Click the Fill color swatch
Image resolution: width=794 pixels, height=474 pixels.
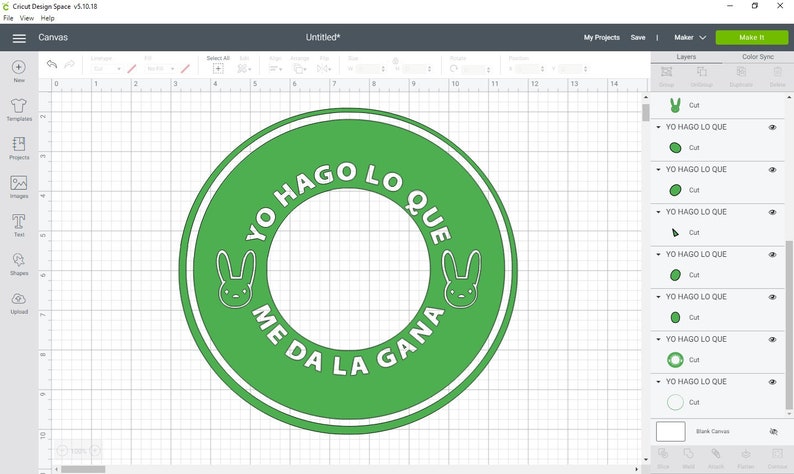185,69
